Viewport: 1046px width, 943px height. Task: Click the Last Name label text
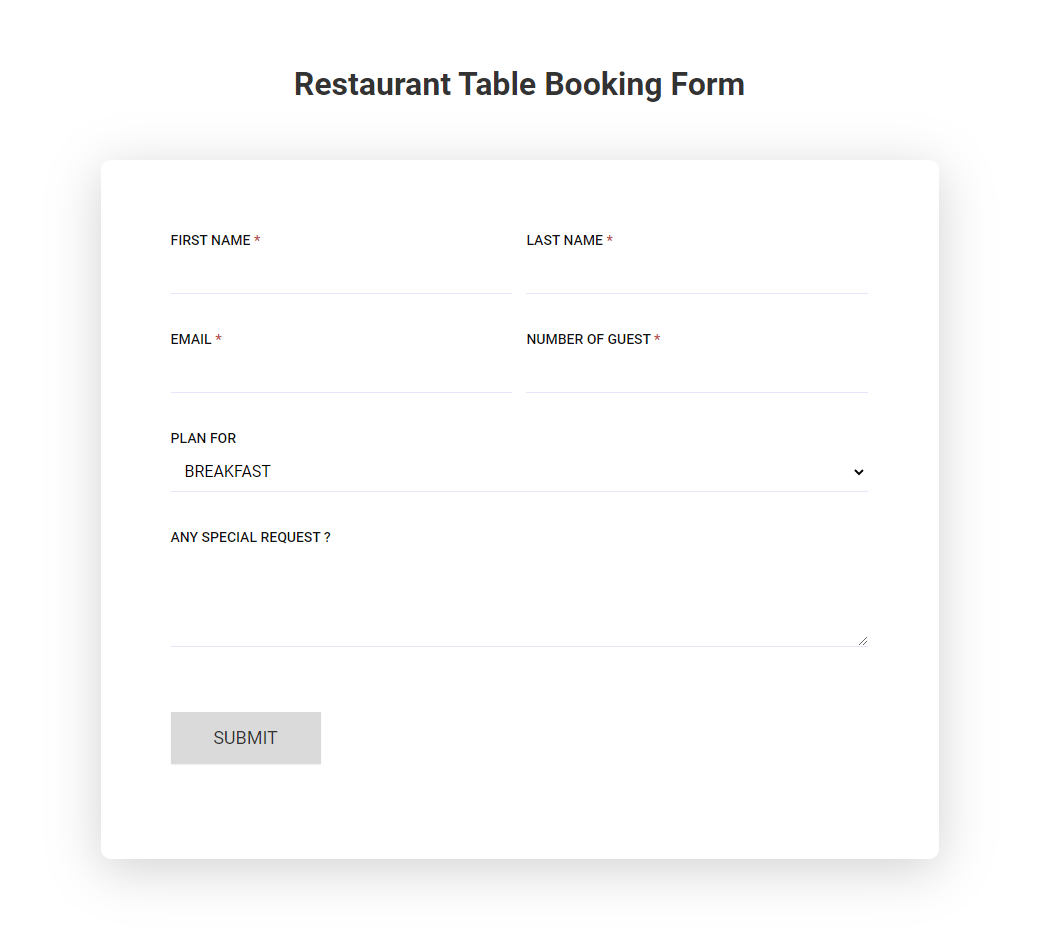pos(564,240)
